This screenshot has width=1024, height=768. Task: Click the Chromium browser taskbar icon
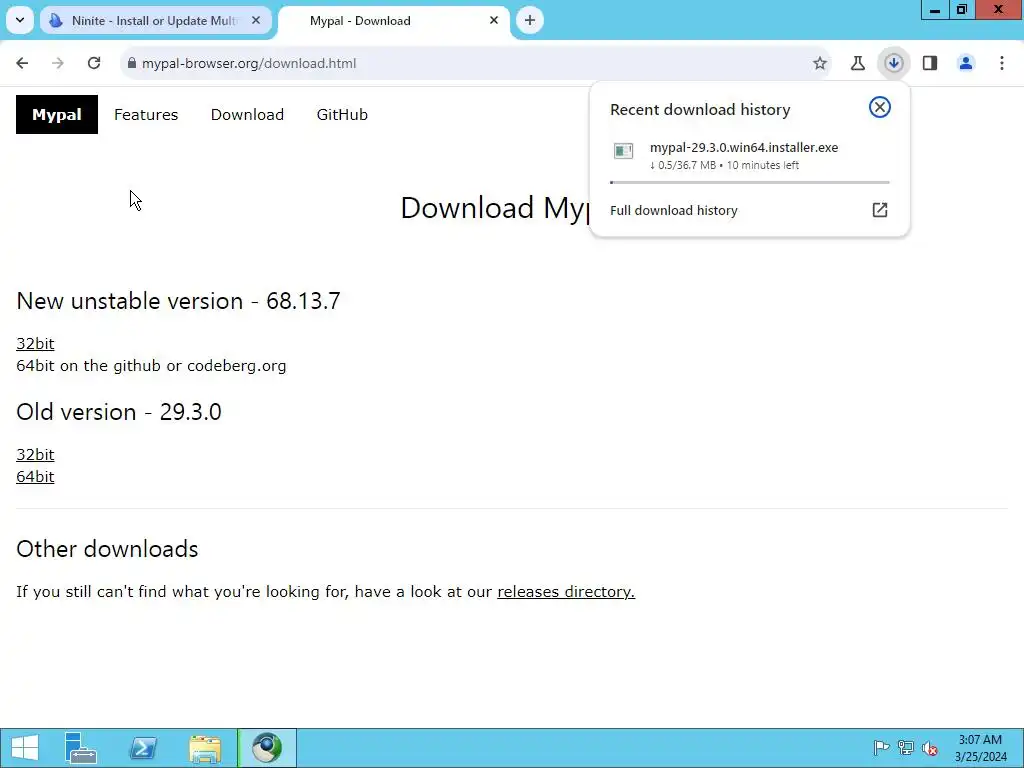pos(266,748)
